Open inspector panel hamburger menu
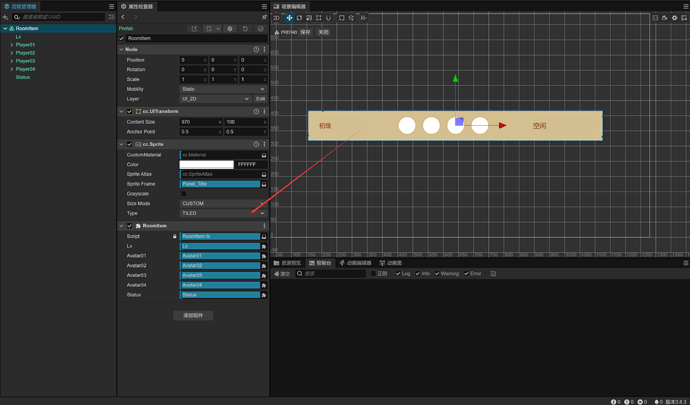690x405 pixels. point(264,6)
